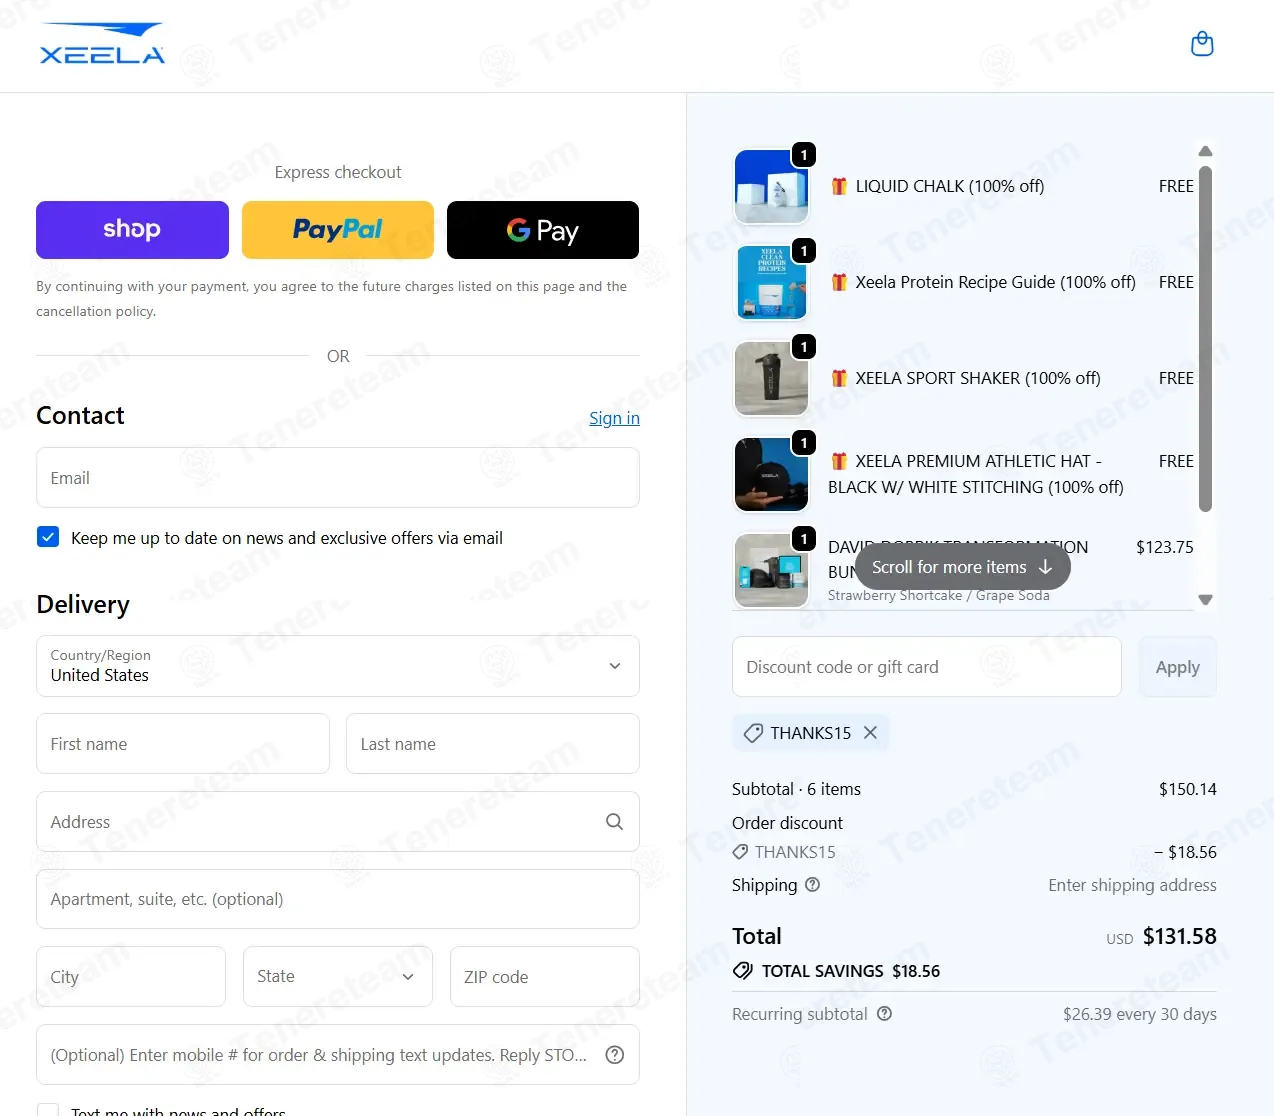Click the tag icon beside TOTAL SAVINGS
Image resolution: width=1274 pixels, height=1116 pixels.
point(743,971)
